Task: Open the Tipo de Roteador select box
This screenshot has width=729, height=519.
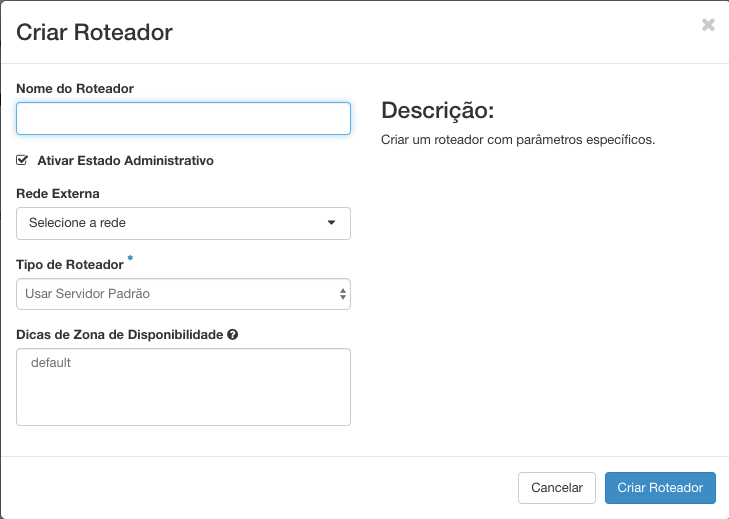Action: pyautogui.click(x=183, y=294)
